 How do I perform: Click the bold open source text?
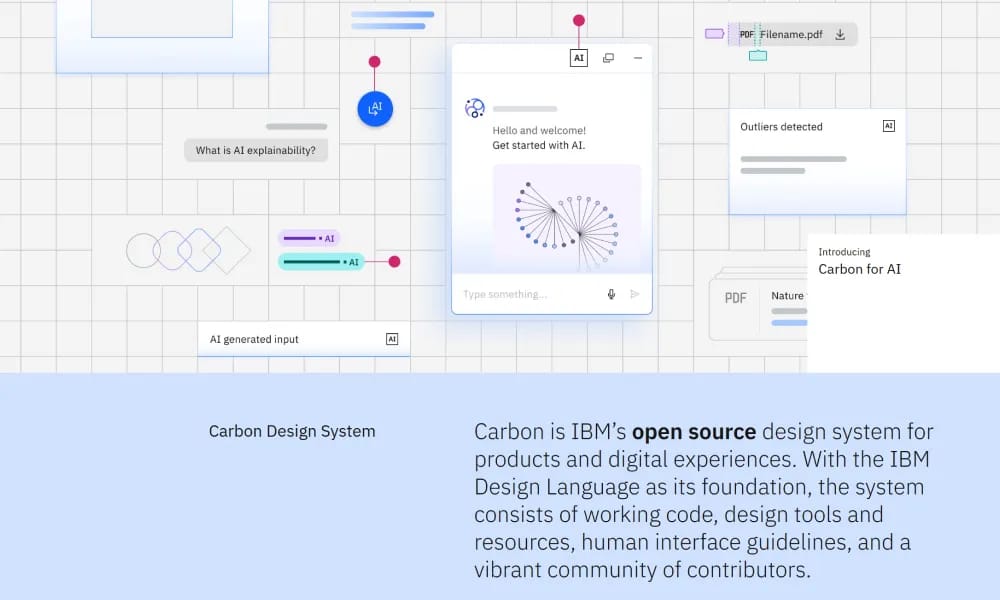pos(694,432)
